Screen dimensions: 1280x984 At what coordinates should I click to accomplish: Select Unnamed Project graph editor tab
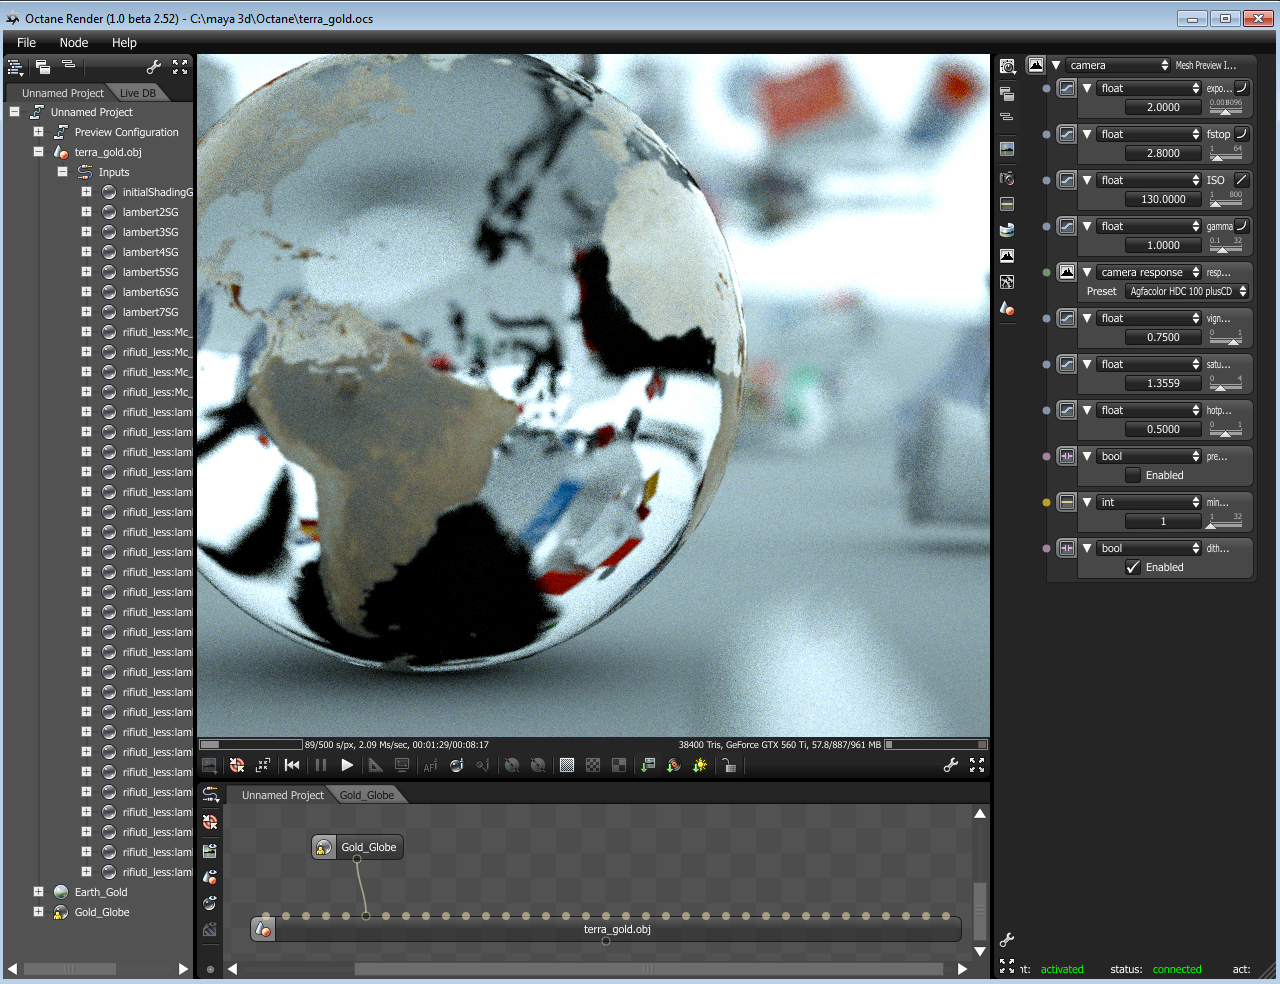[x=282, y=795]
